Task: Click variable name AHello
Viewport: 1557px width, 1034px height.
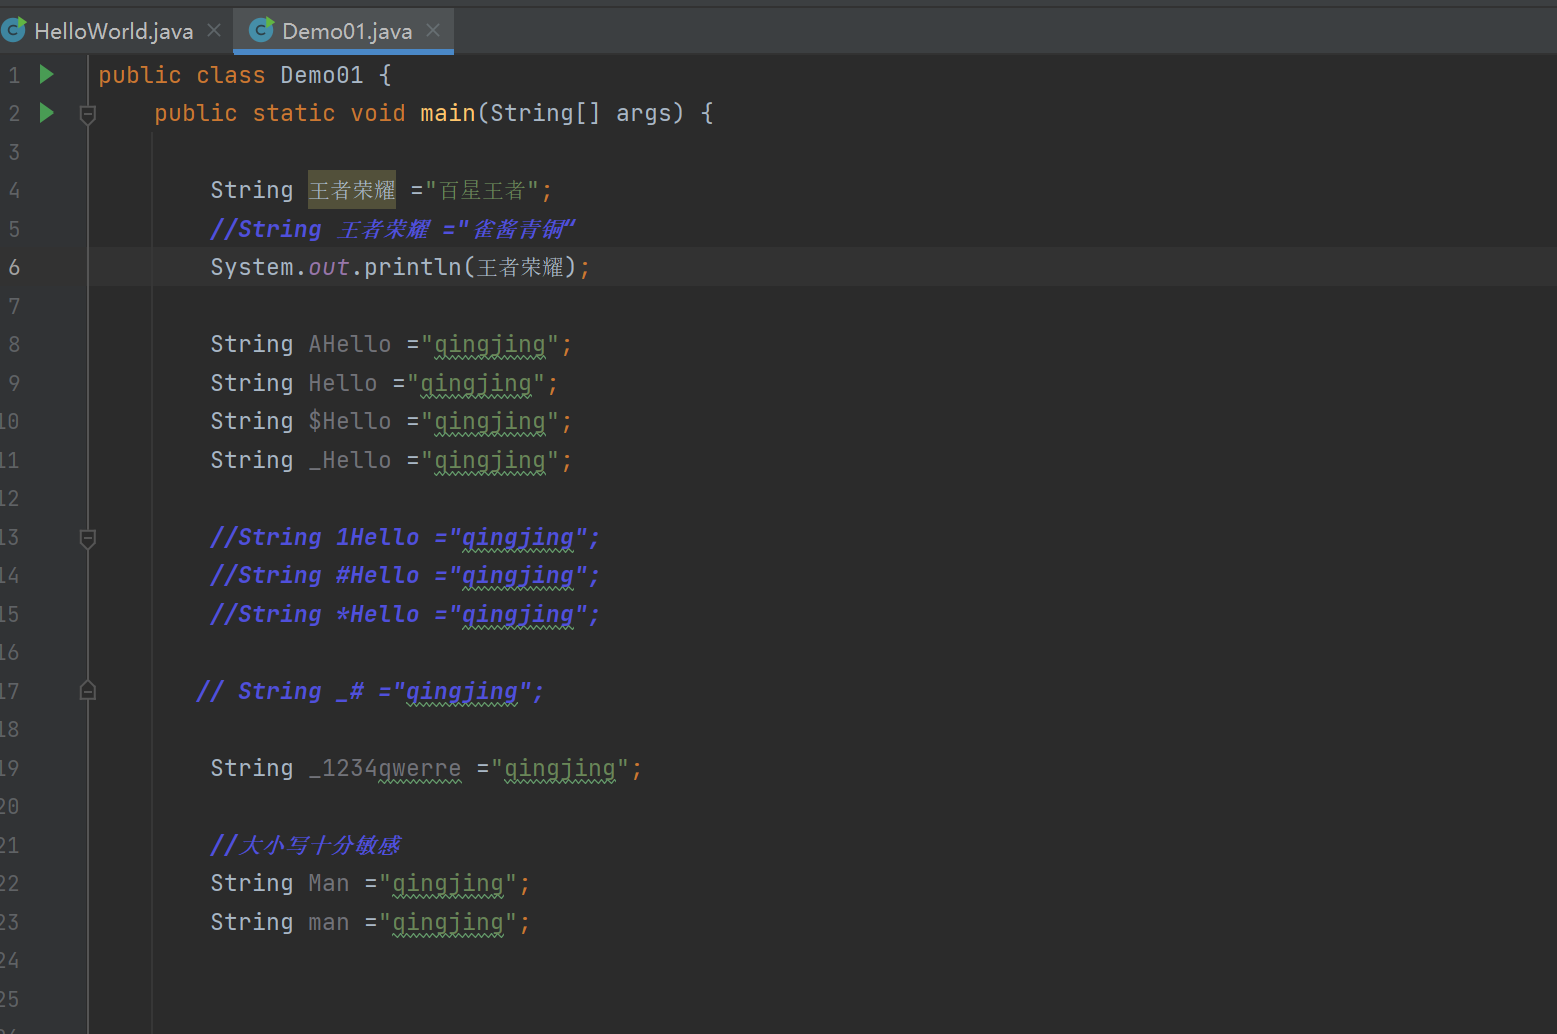Action: [350, 344]
